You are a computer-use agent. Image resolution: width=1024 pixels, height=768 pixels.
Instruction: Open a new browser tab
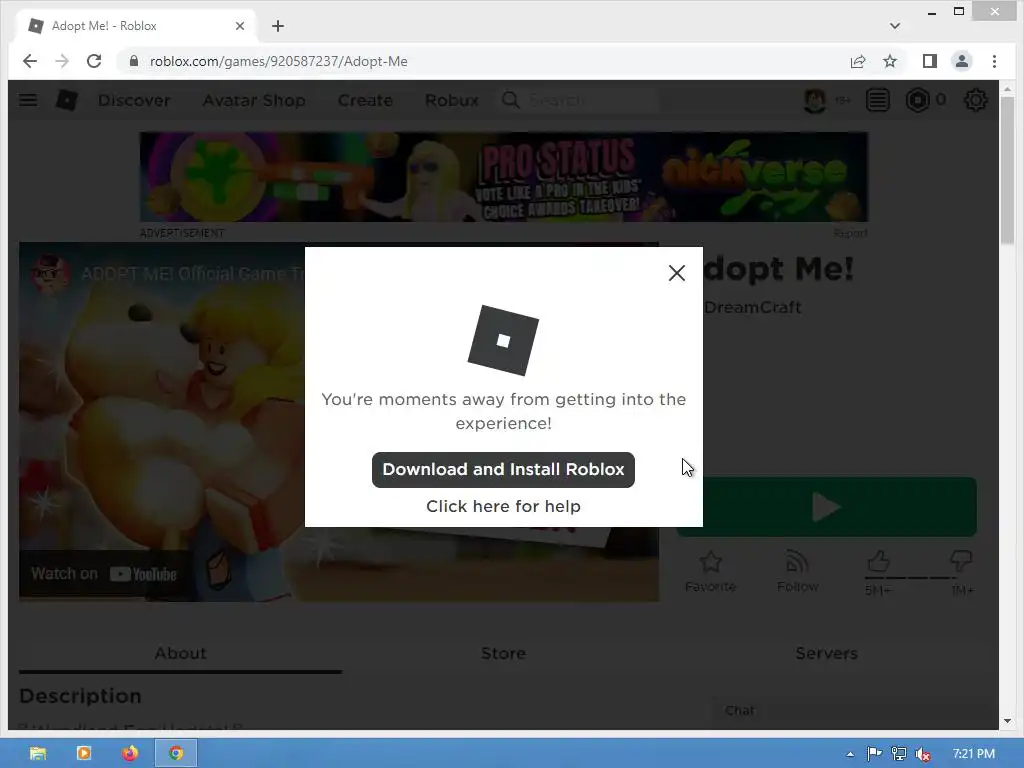[278, 26]
